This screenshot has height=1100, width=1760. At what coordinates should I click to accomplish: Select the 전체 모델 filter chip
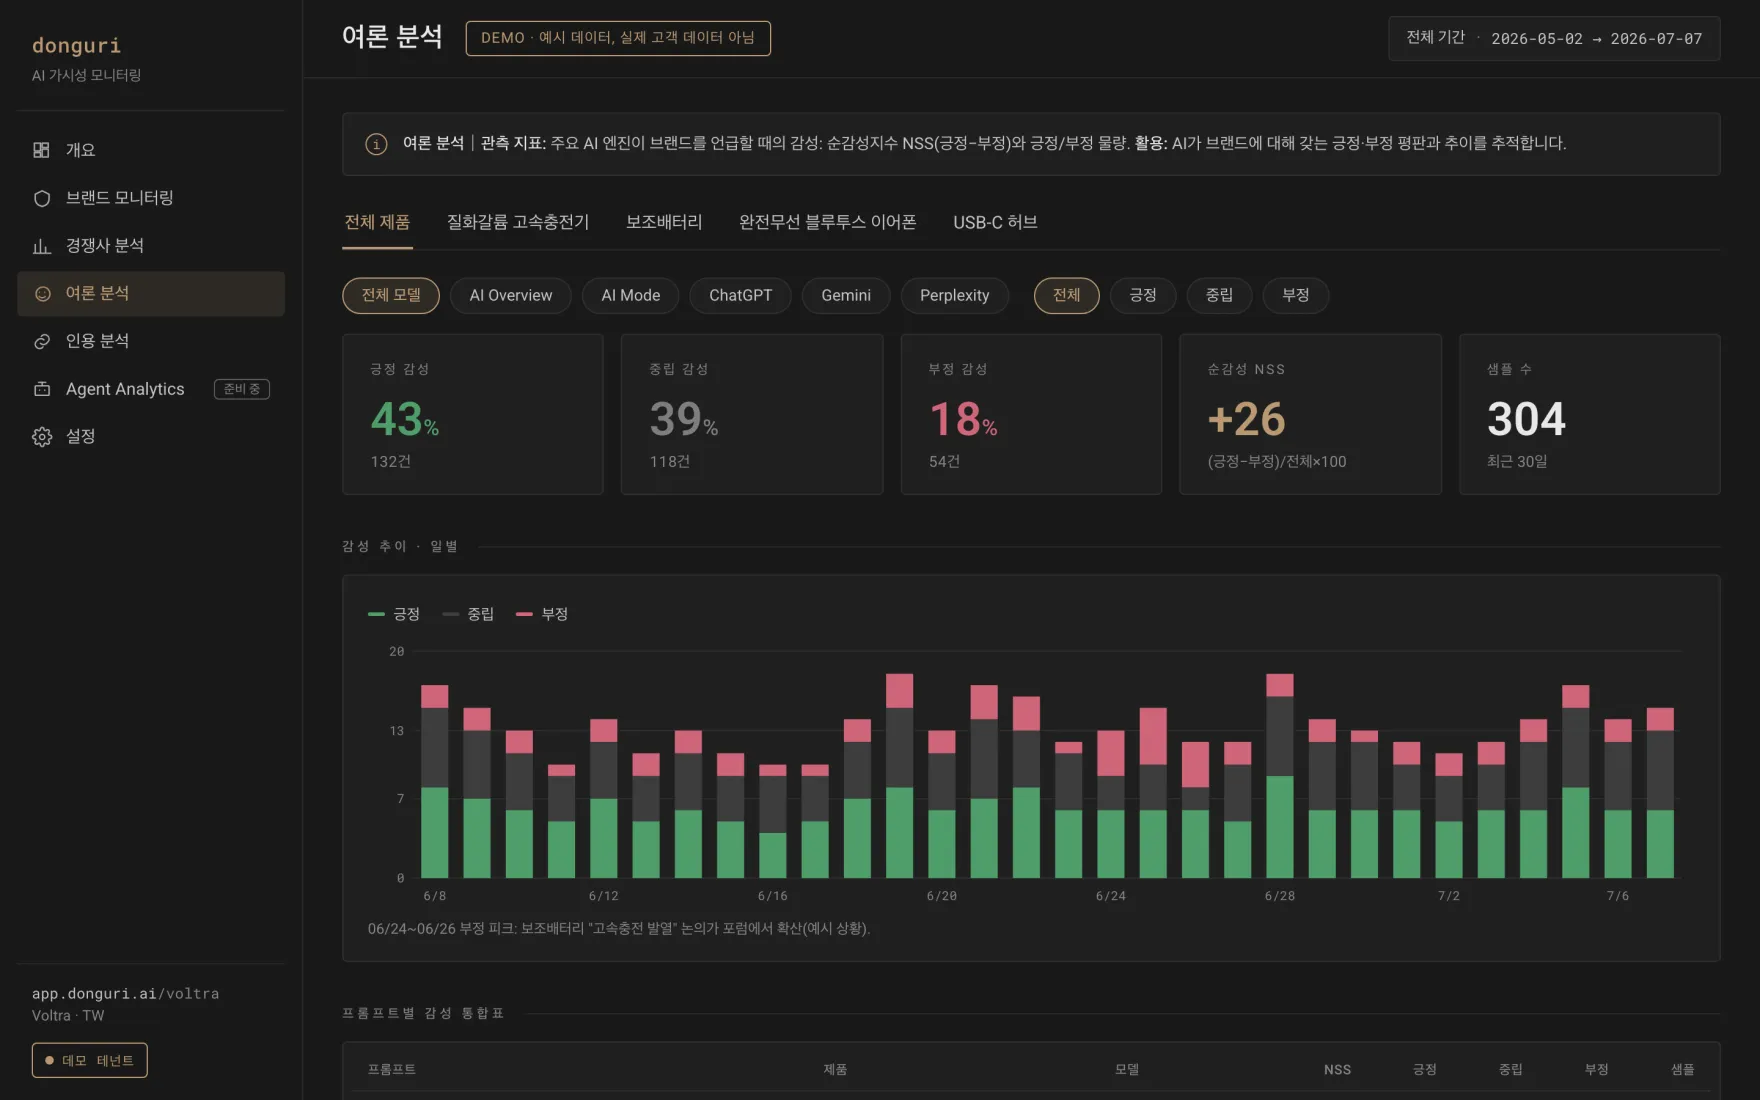tap(391, 295)
